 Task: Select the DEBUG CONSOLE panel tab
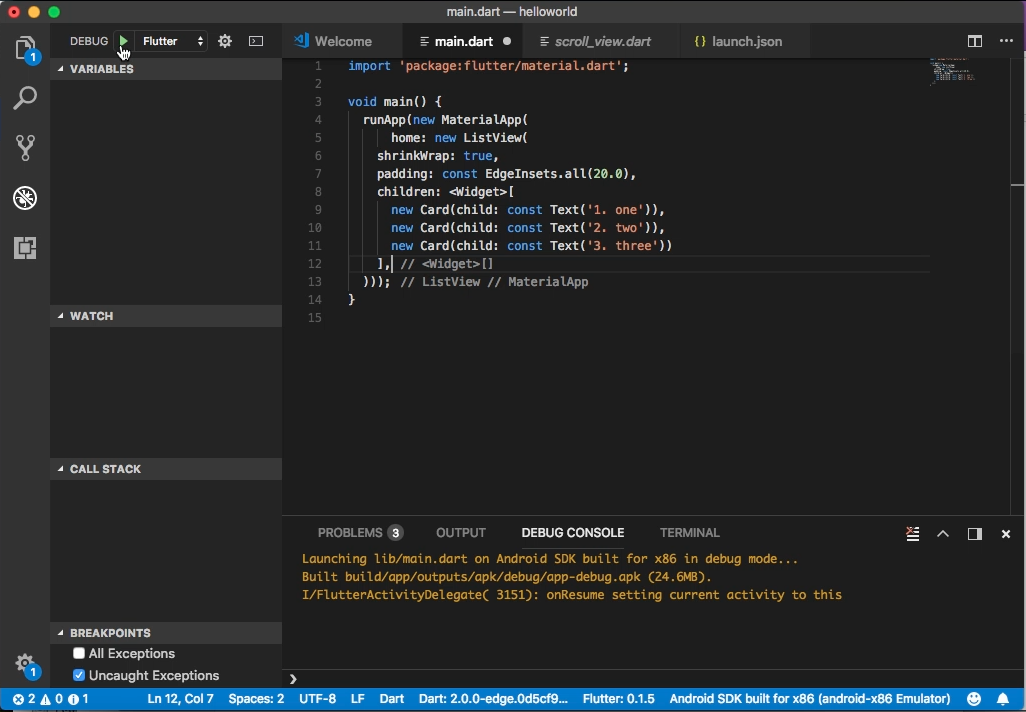(x=573, y=533)
